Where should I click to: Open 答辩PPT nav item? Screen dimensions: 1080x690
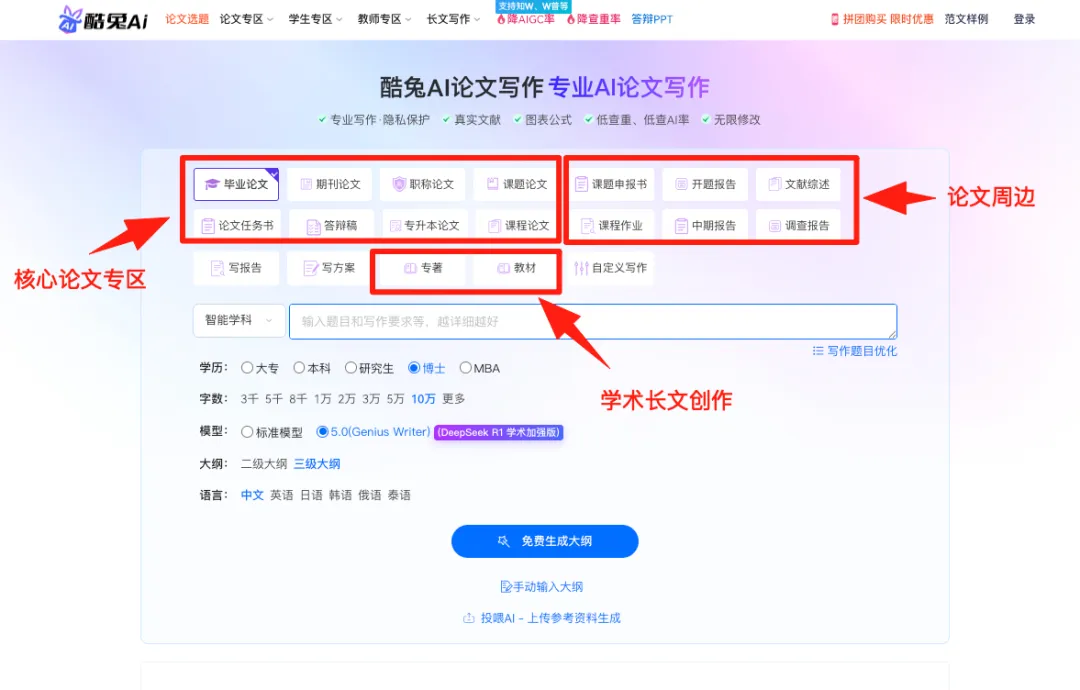coord(652,19)
